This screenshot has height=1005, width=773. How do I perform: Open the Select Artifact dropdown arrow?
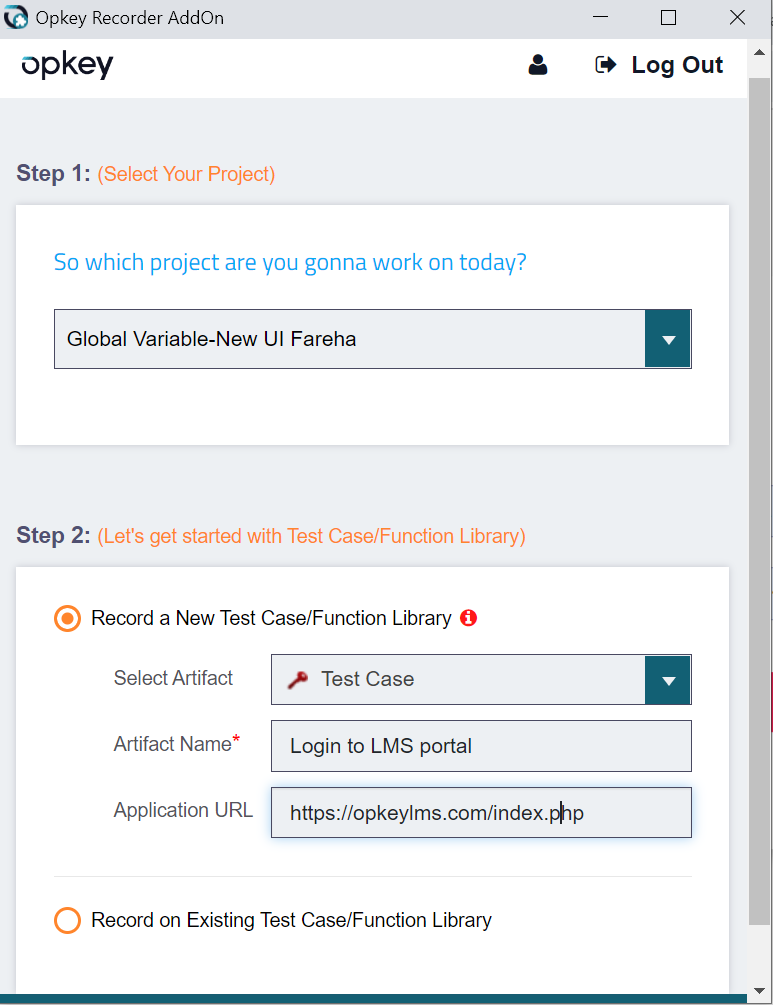pos(668,680)
